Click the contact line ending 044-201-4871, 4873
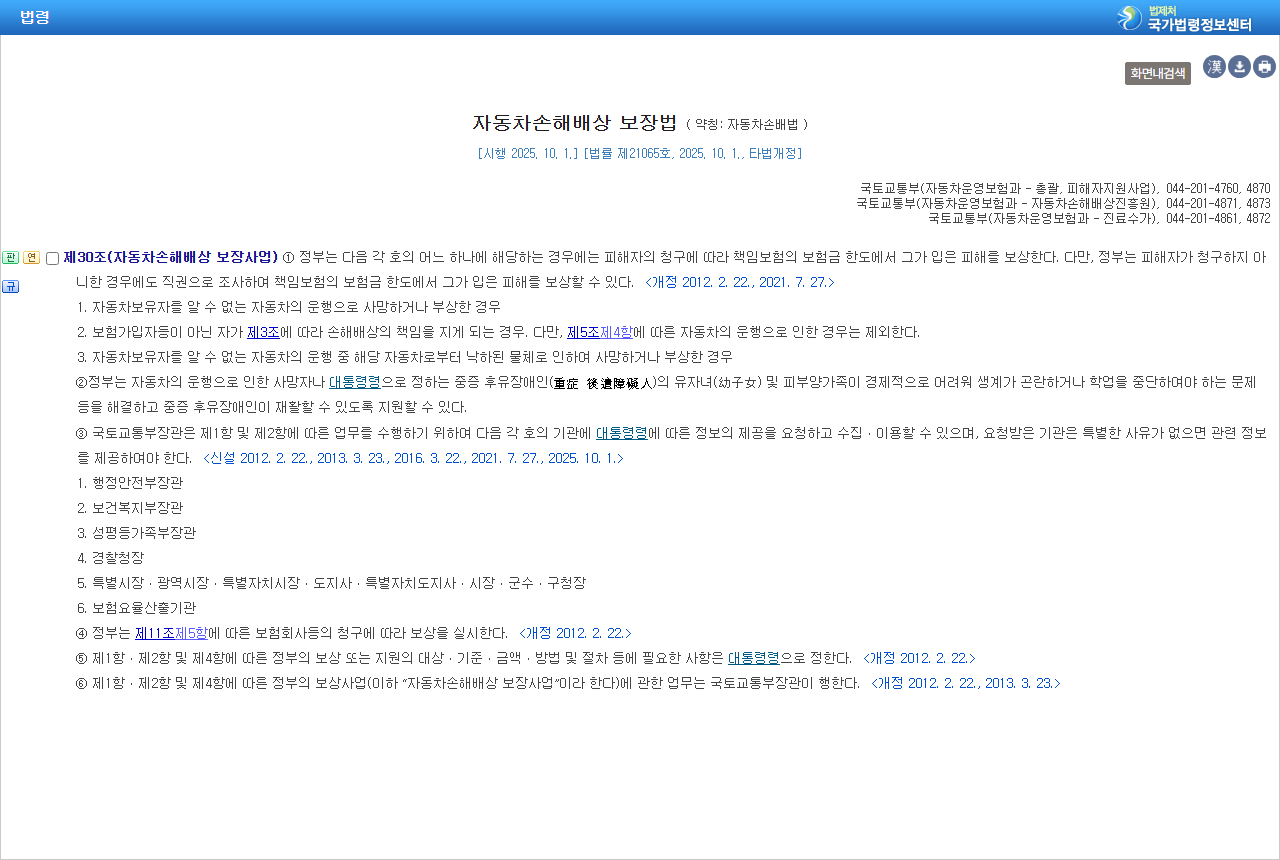 (1063, 203)
